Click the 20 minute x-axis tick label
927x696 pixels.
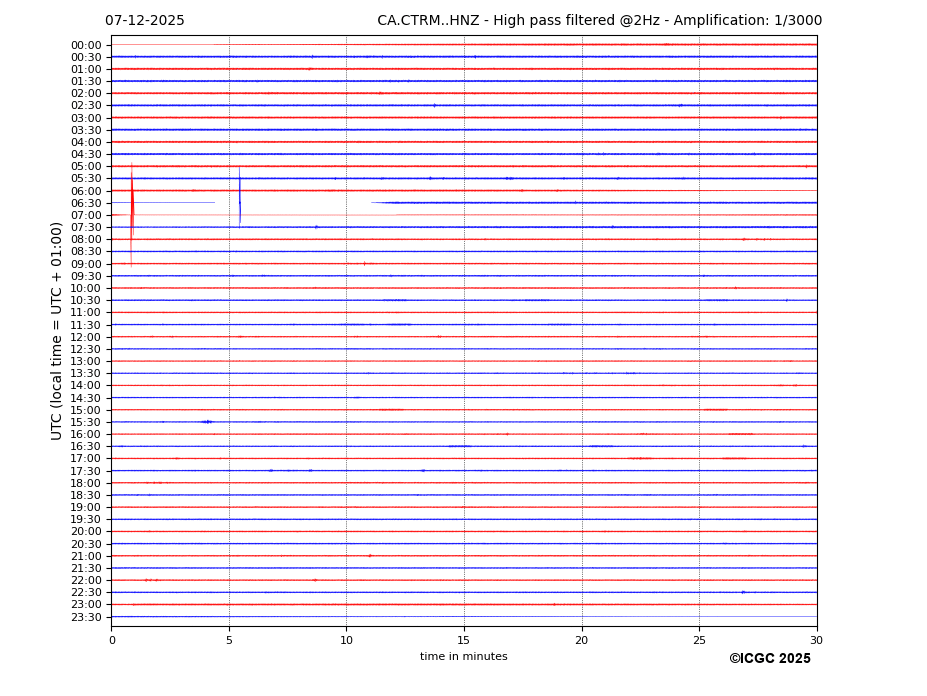[581, 640]
